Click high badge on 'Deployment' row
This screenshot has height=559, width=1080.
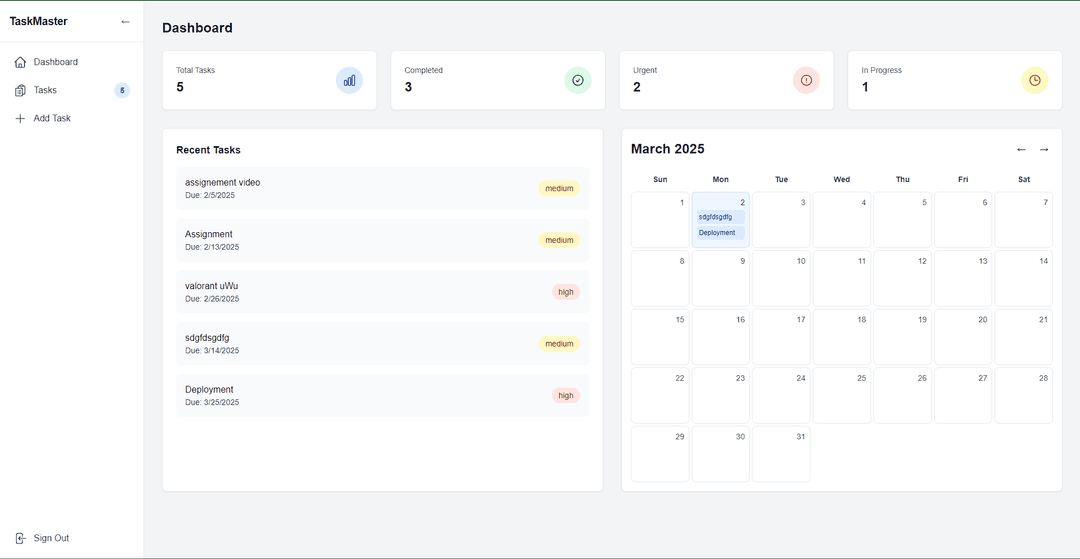(565, 395)
